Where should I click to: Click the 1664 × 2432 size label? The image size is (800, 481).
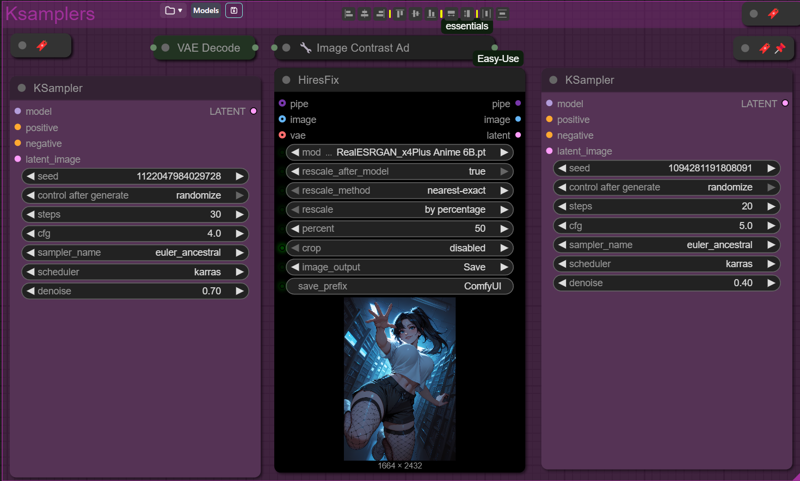[399, 466]
